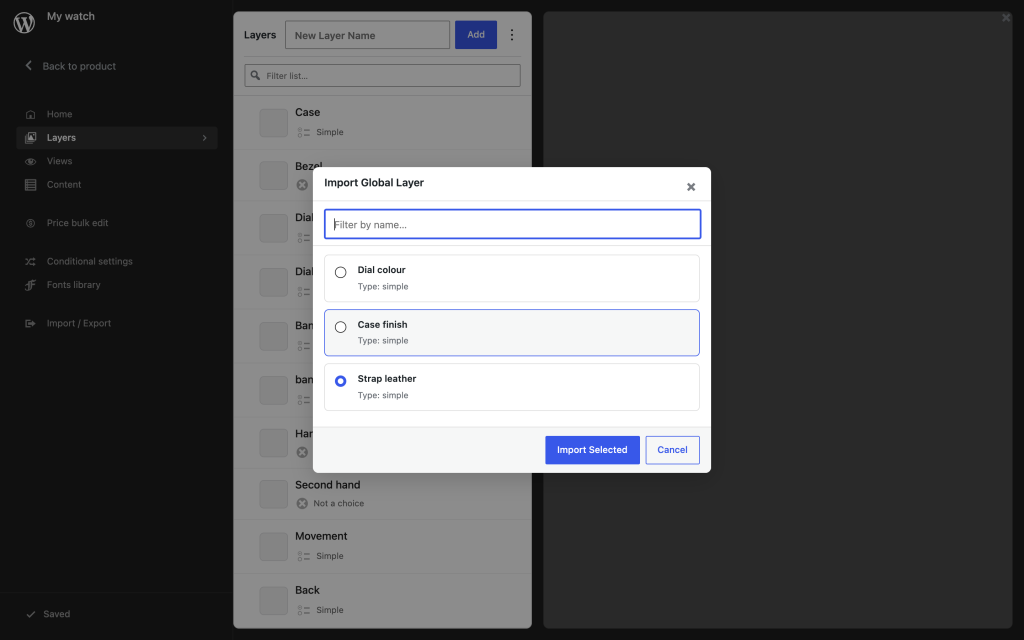Click the Price bulk edit coin icon
Image resolution: width=1024 pixels, height=640 pixels.
[30, 223]
